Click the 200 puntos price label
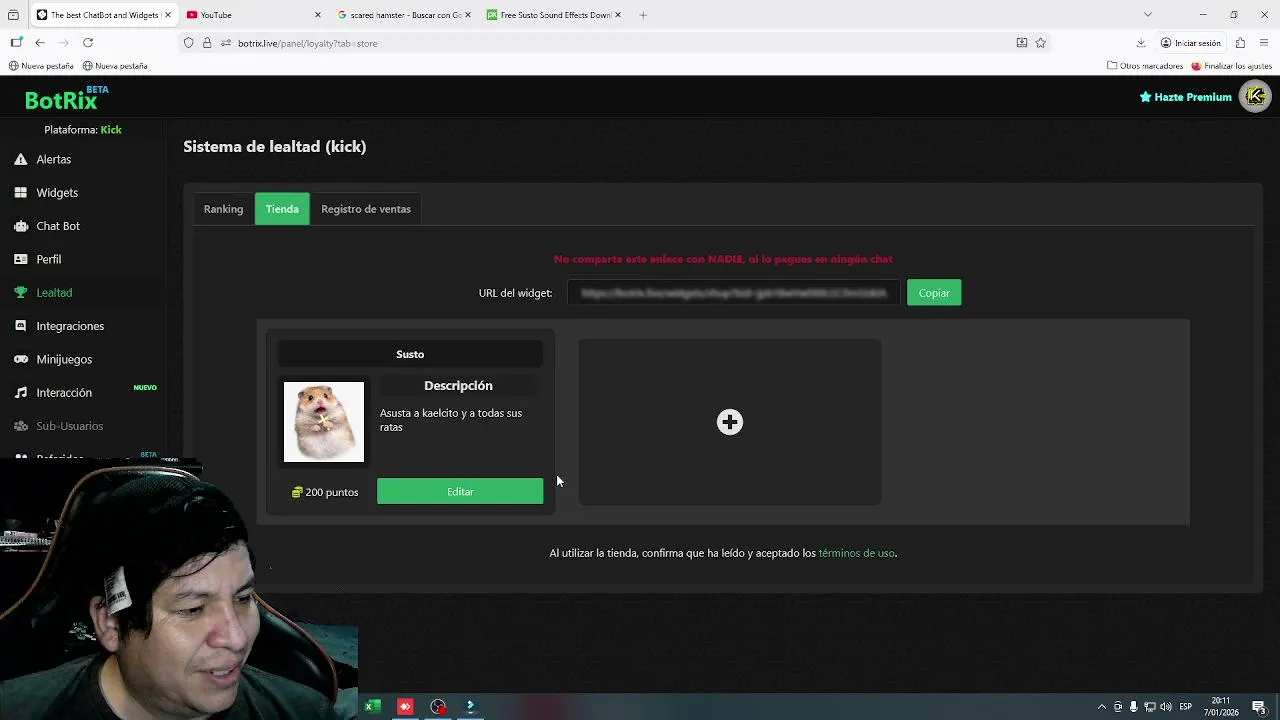The width and height of the screenshot is (1280, 720). (x=325, y=492)
